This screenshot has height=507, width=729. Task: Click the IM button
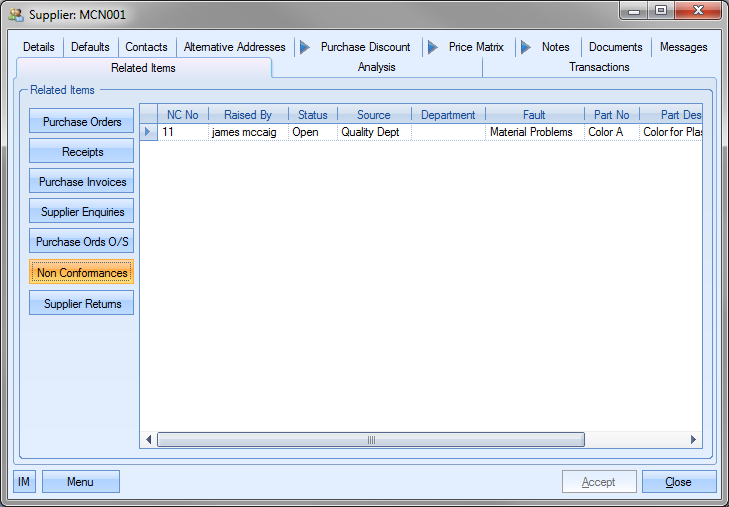(24, 482)
